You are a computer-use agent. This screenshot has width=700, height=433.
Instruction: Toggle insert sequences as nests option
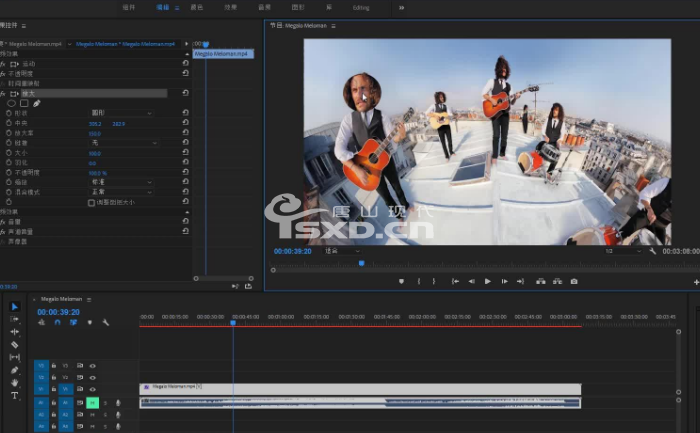pos(42,322)
